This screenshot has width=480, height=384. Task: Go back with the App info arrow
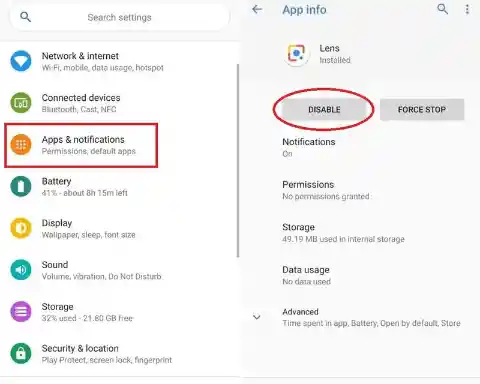tap(257, 9)
